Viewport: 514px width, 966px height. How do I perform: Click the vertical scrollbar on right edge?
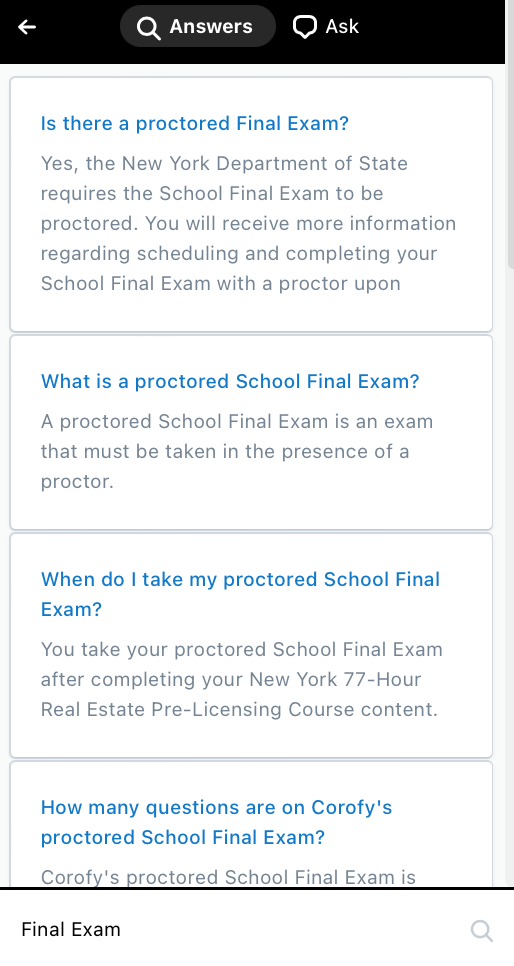(510, 166)
